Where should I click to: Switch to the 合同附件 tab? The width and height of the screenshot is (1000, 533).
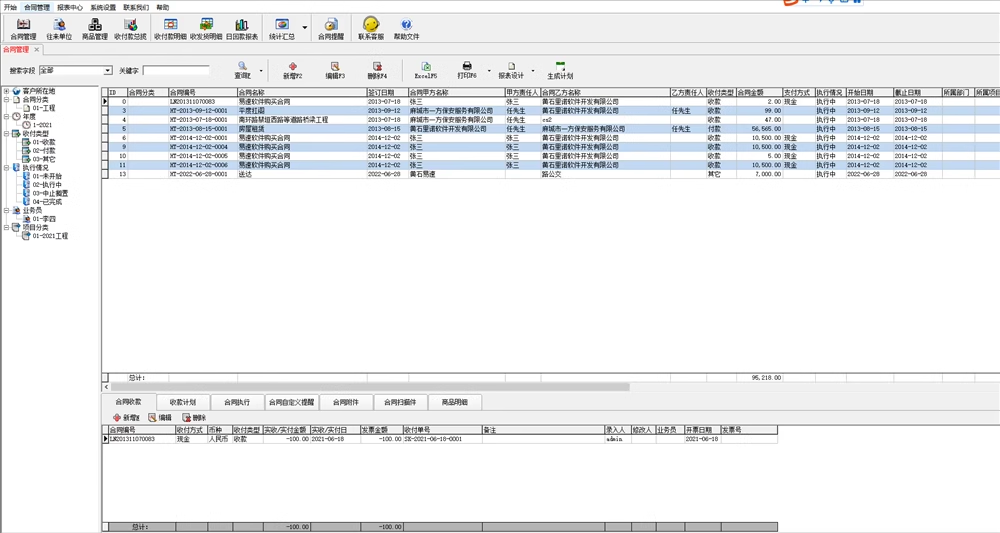(345, 402)
